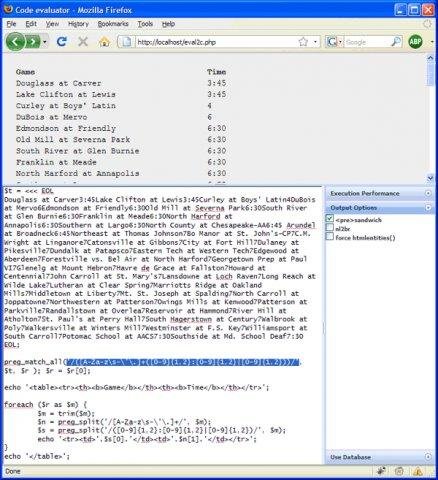Click the magnifier search icon
Image resolution: width=438 pixels, height=480 pixels.
click(396, 42)
